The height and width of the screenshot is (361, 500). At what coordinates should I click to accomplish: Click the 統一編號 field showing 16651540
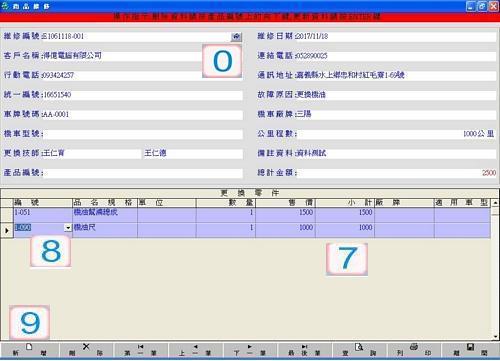[x=143, y=95]
